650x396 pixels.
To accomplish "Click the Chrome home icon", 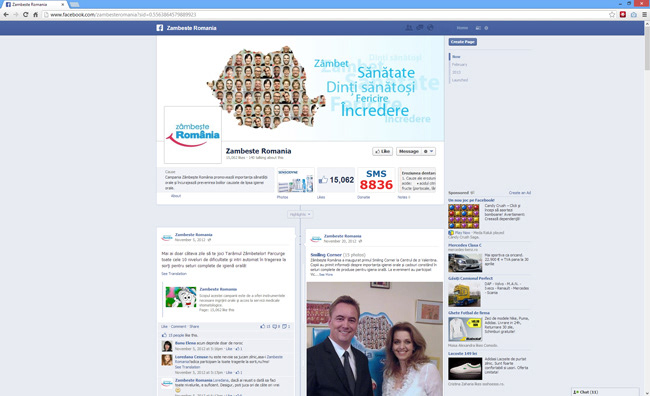I will coord(36,15).
